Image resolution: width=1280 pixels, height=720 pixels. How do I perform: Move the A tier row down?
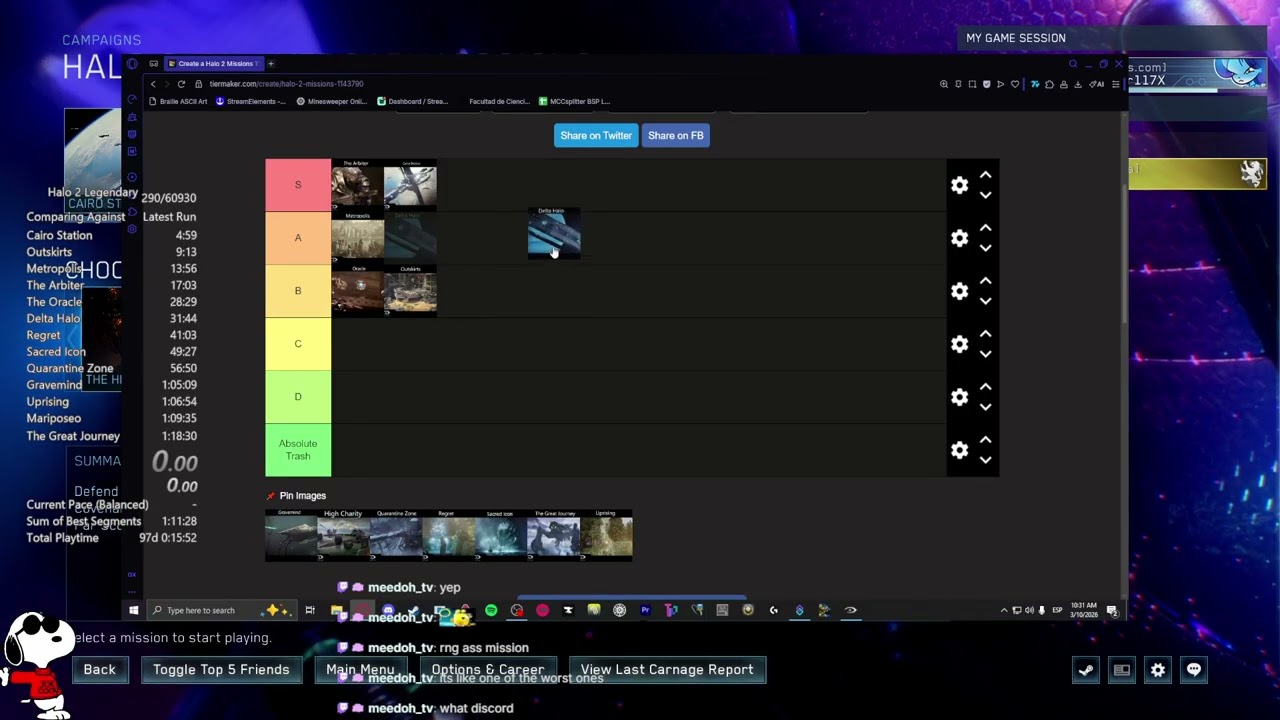(x=985, y=248)
